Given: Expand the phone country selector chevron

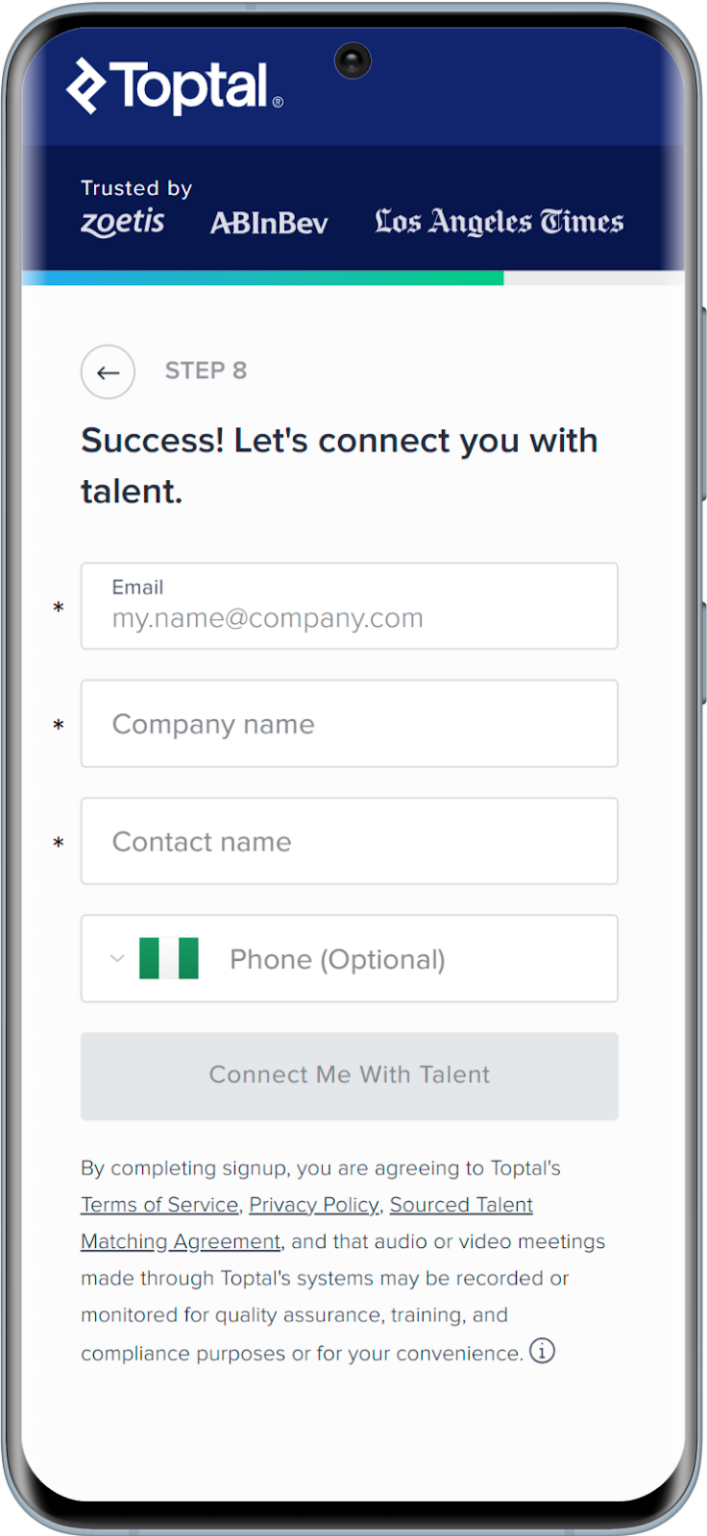Looking at the screenshot, I should coord(116,958).
